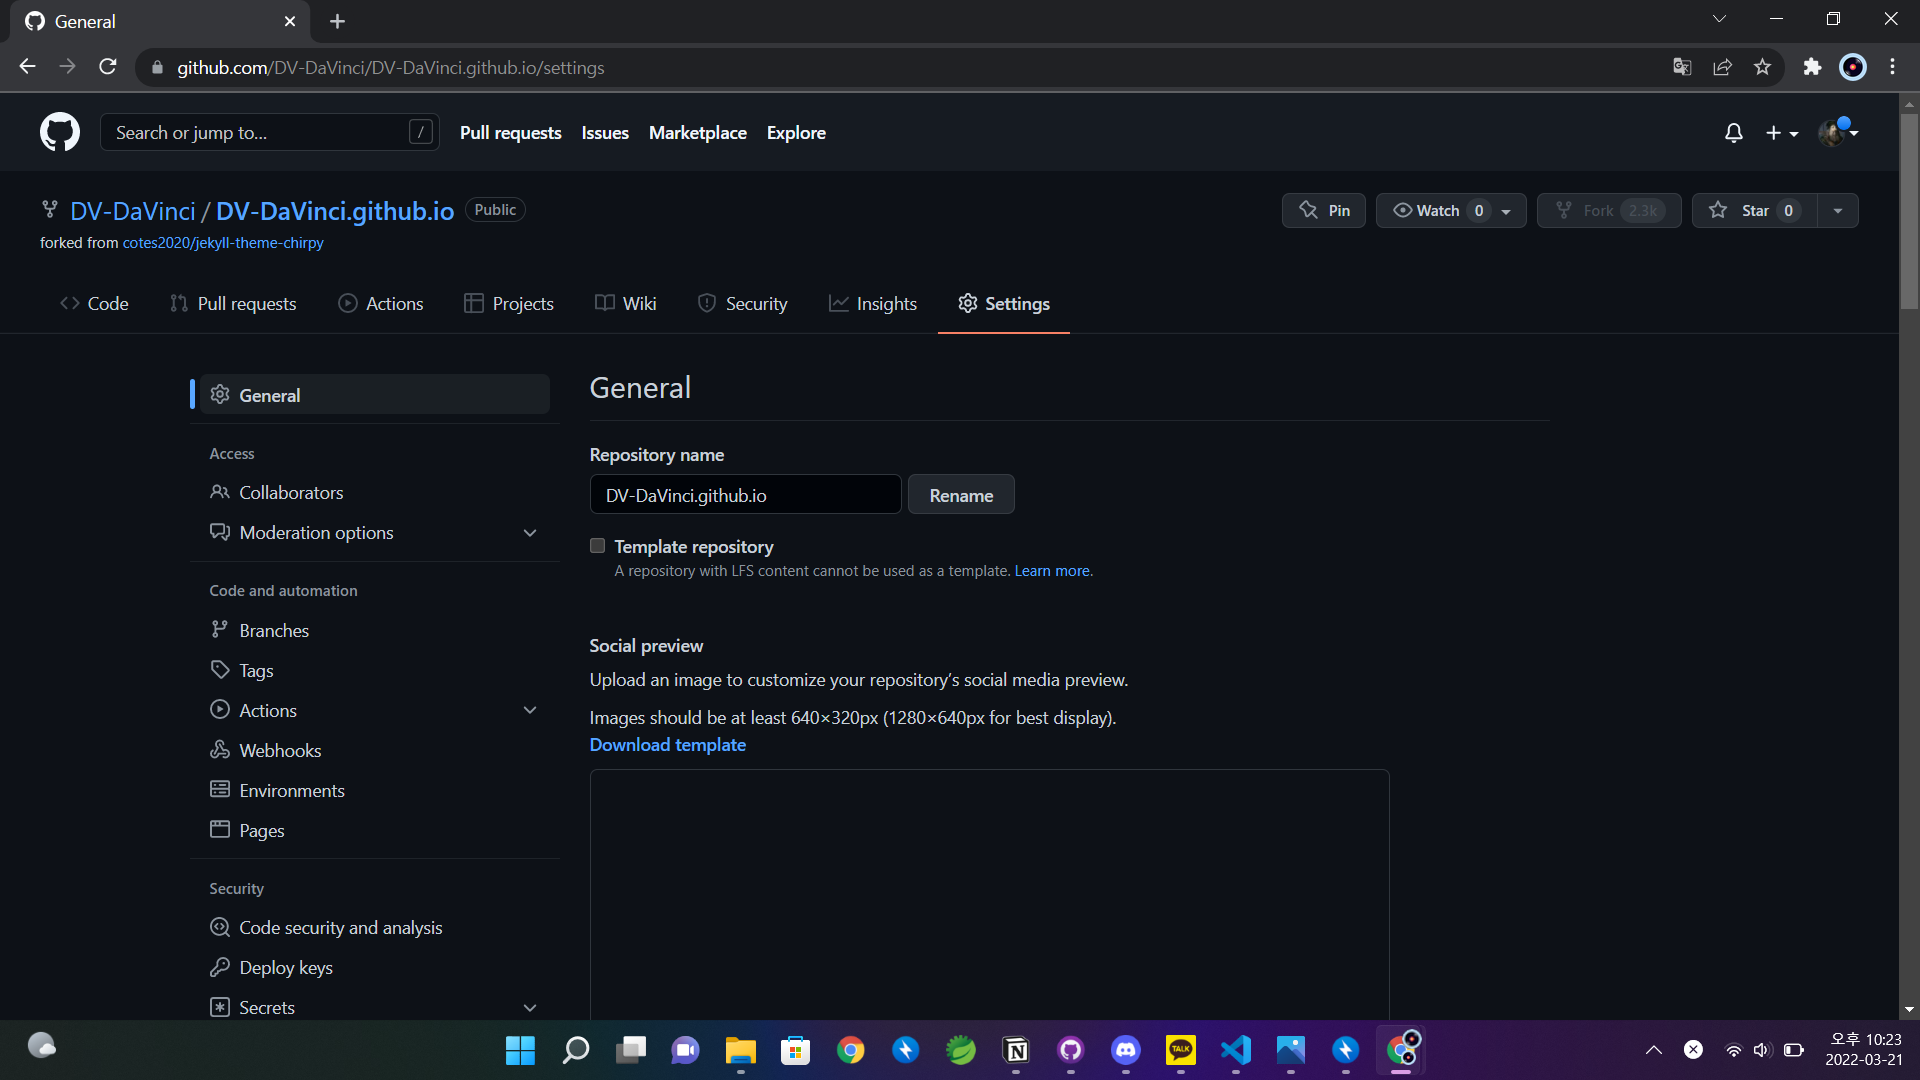Open Deploy keys settings
The image size is (1920, 1080).
tap(286, 967)
